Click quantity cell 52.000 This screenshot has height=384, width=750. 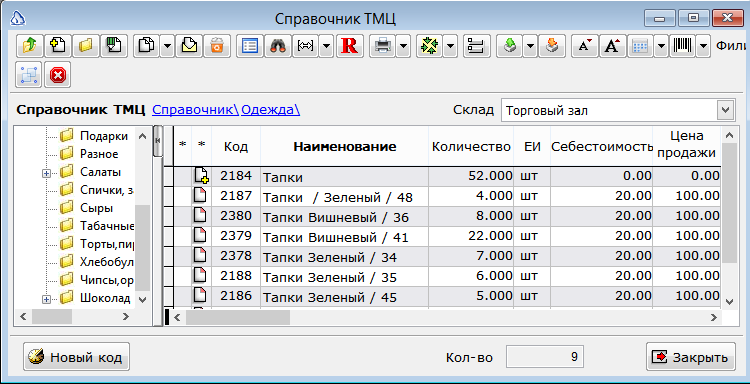pyautogui.click(x=471, y=176)
